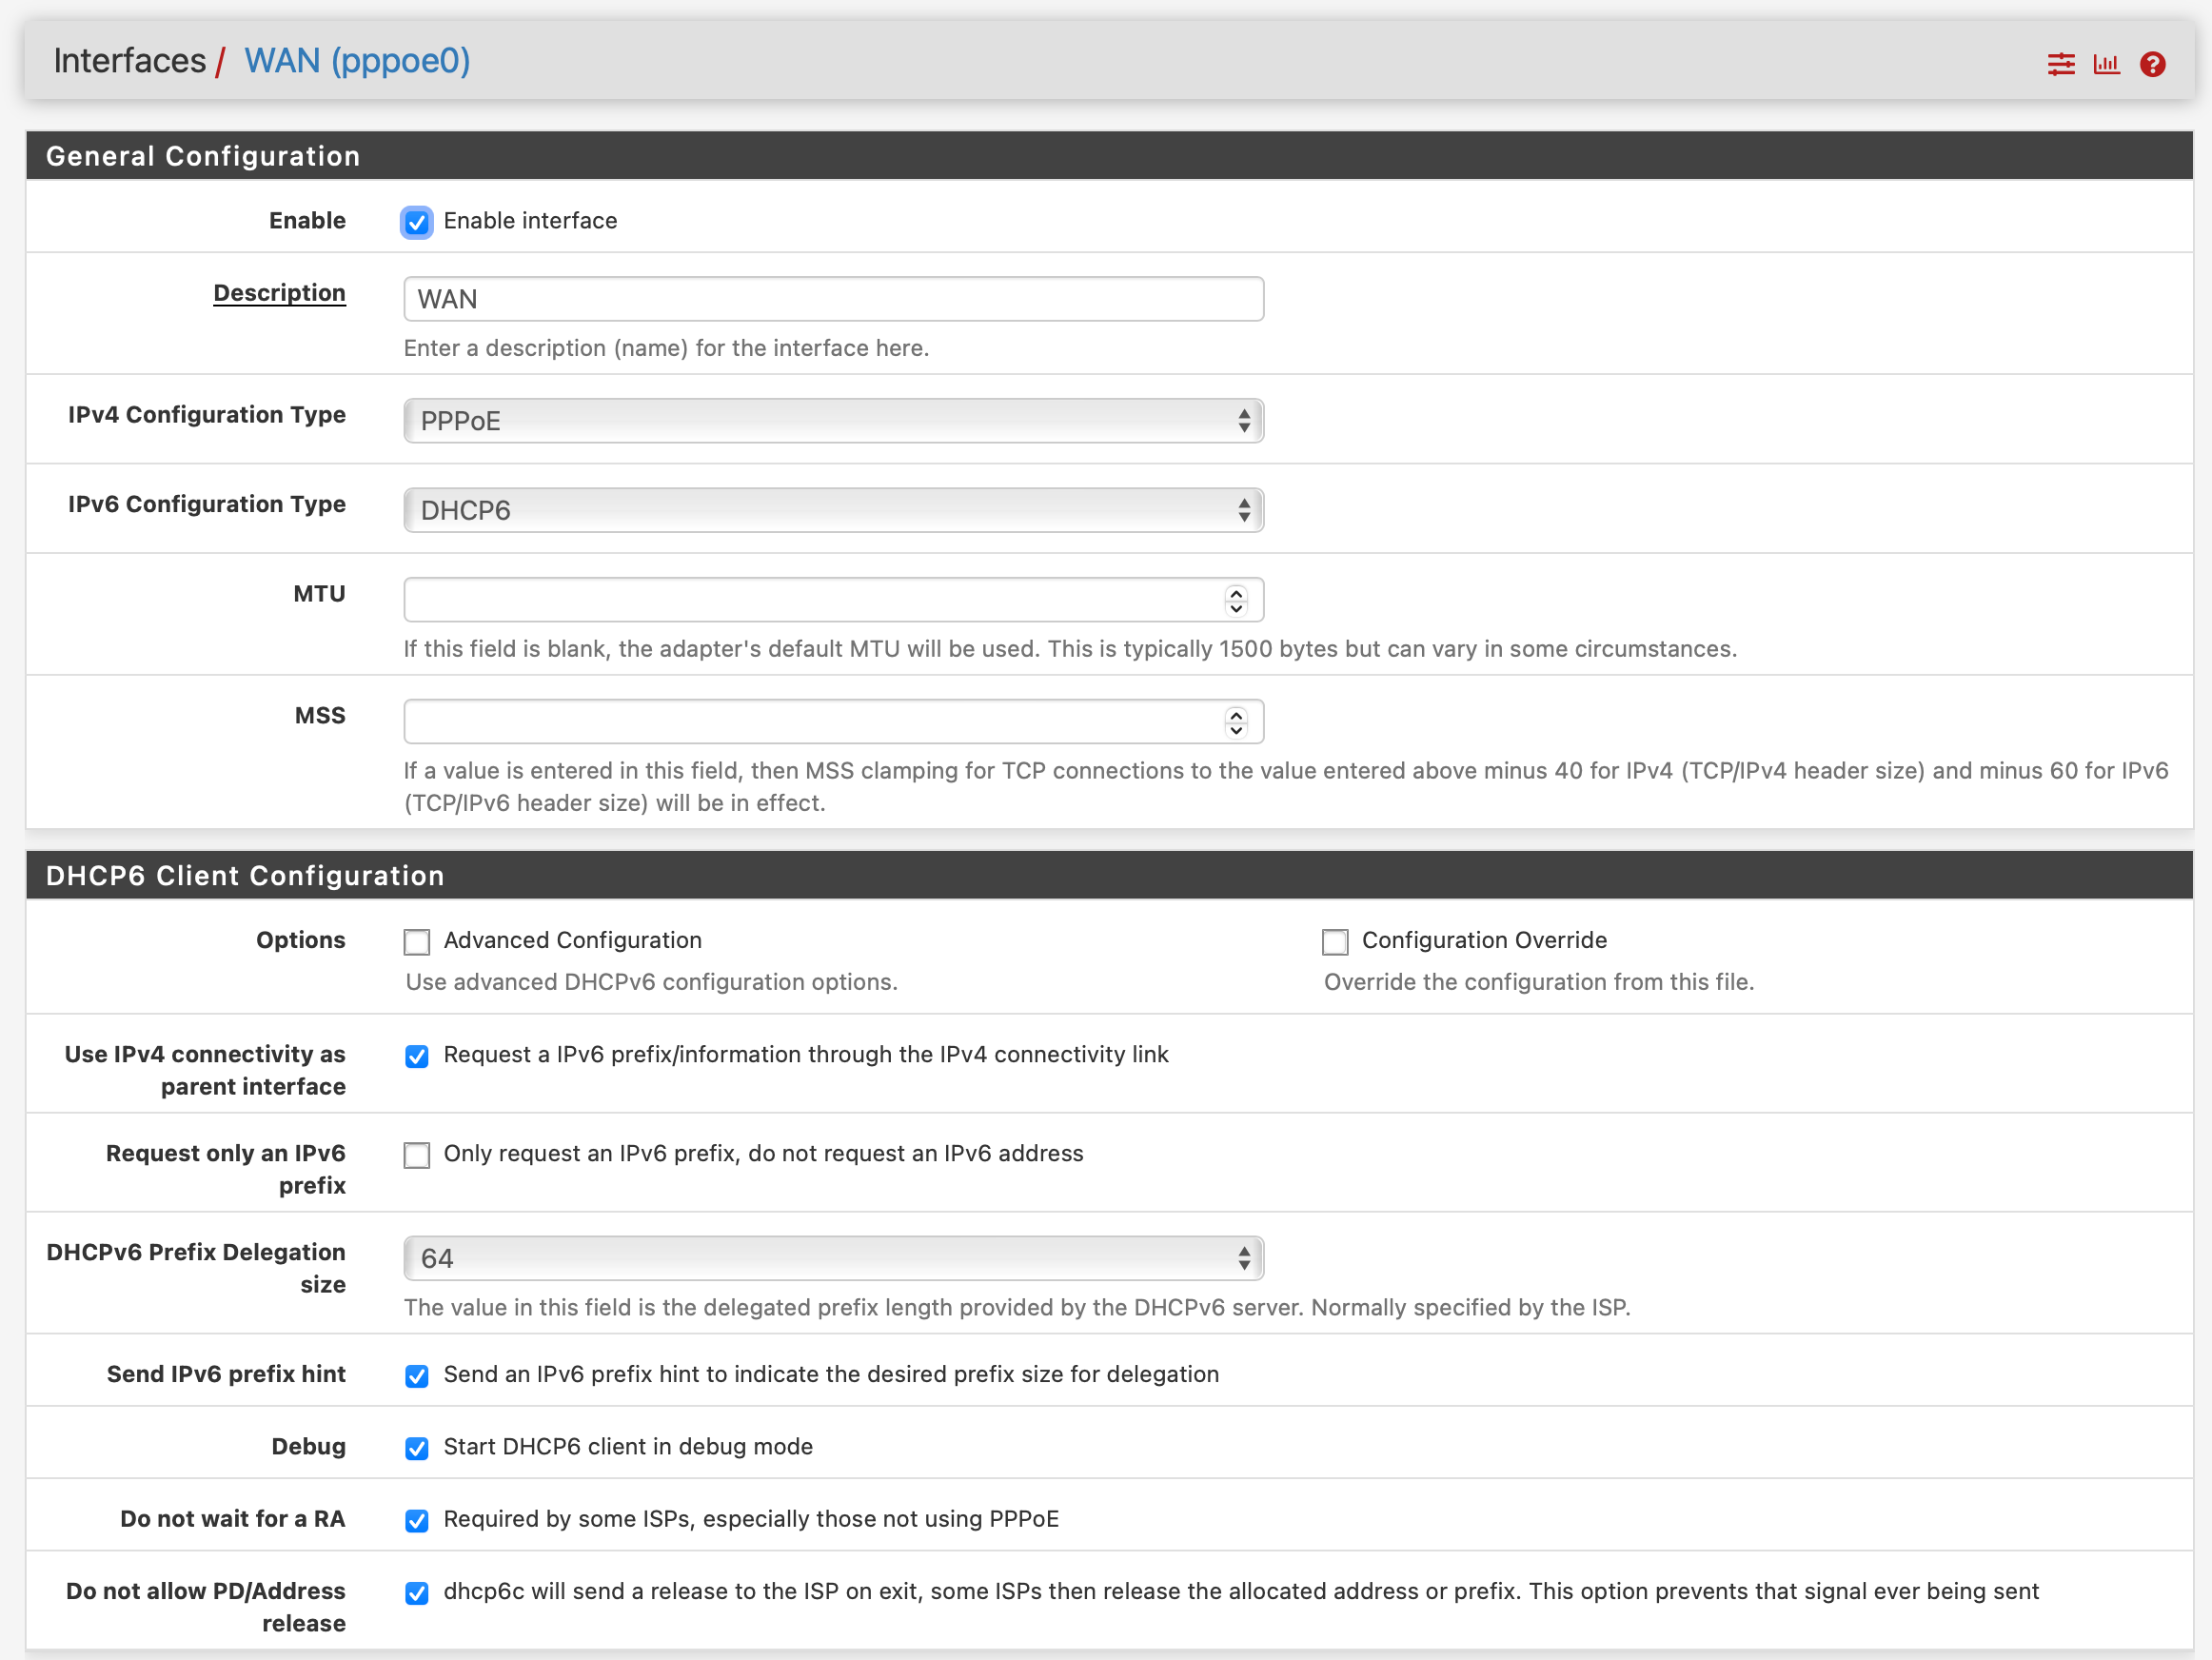Open the IPv4 Configuration Type dropdown
Viewport: 2212px width, 1660px height.
(x=833, y=421)
